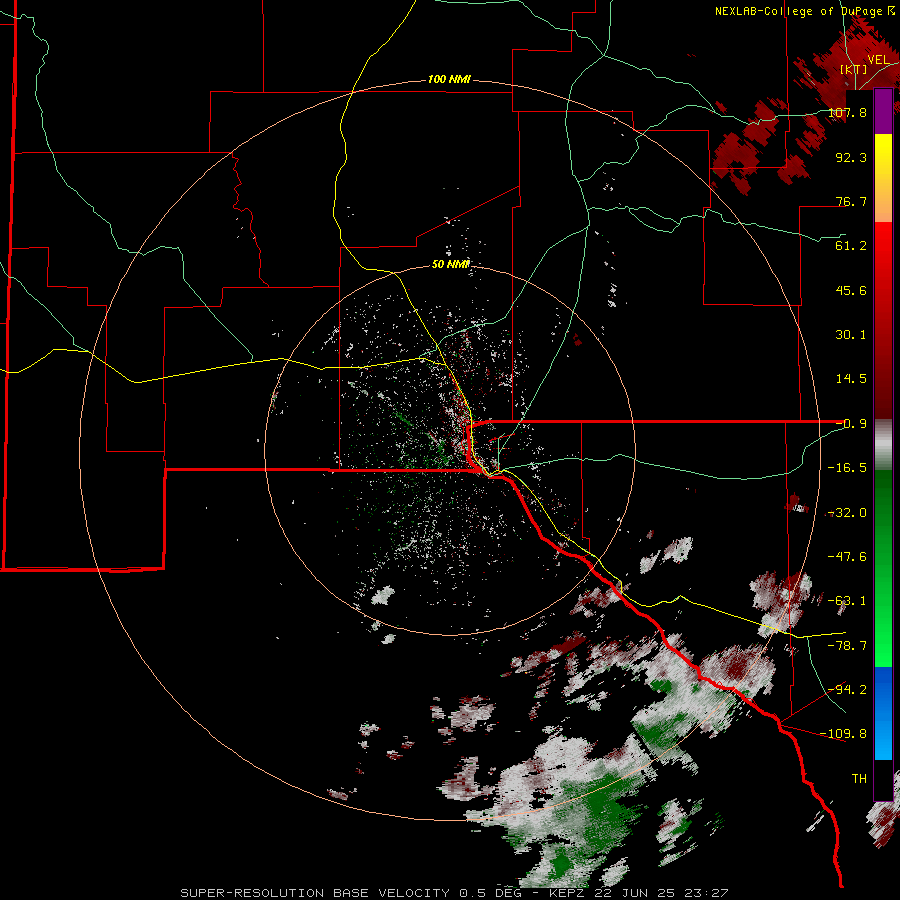The image size is (900, 900).
Task: Pick the yellow segment of velocity color bar
Action: click(883, 156)
